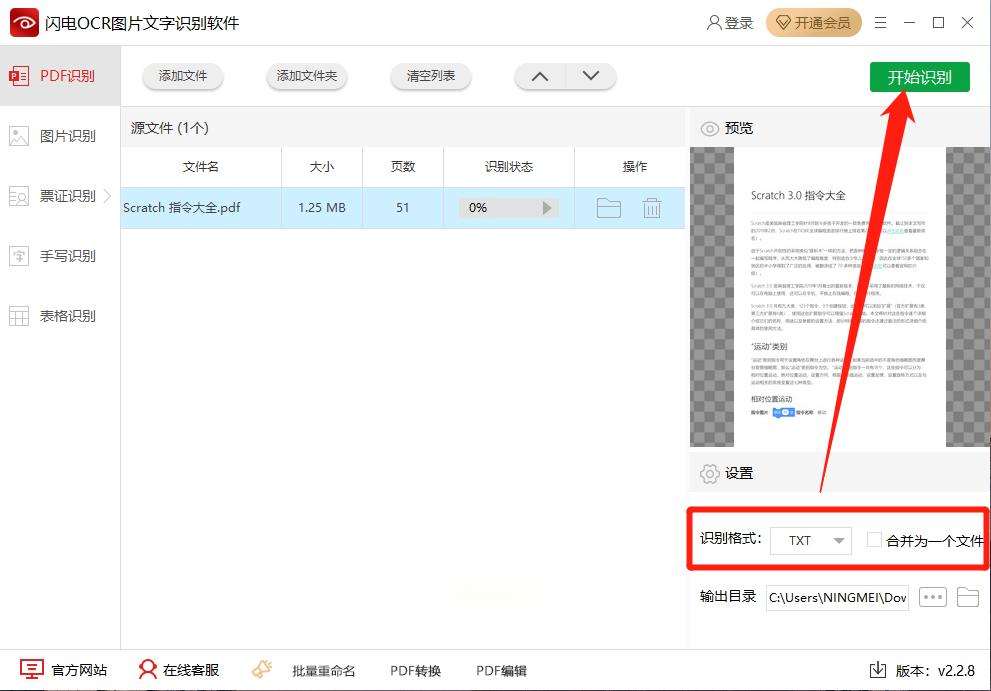Open 官方网站 from bottom bar

(x=64, y=670)
